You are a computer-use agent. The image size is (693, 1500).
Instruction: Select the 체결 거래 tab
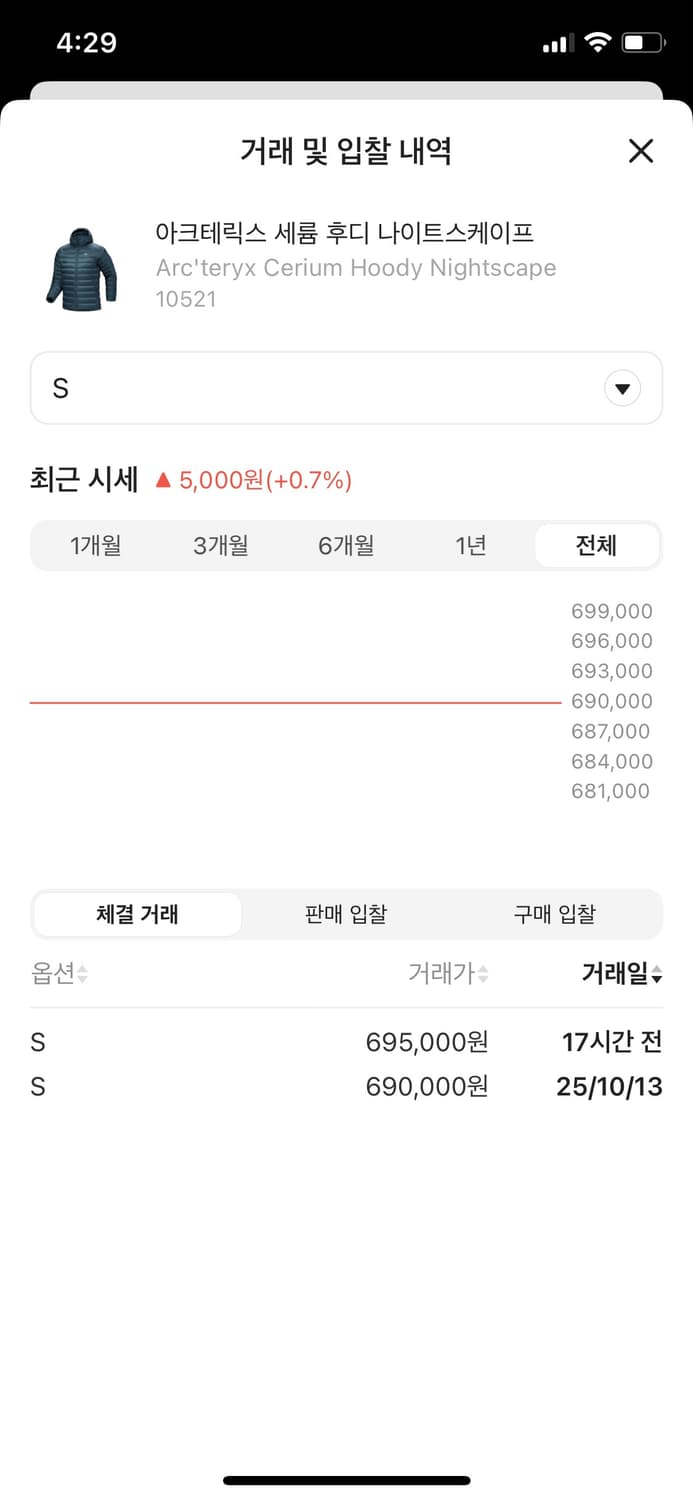[x=138, y=913]
